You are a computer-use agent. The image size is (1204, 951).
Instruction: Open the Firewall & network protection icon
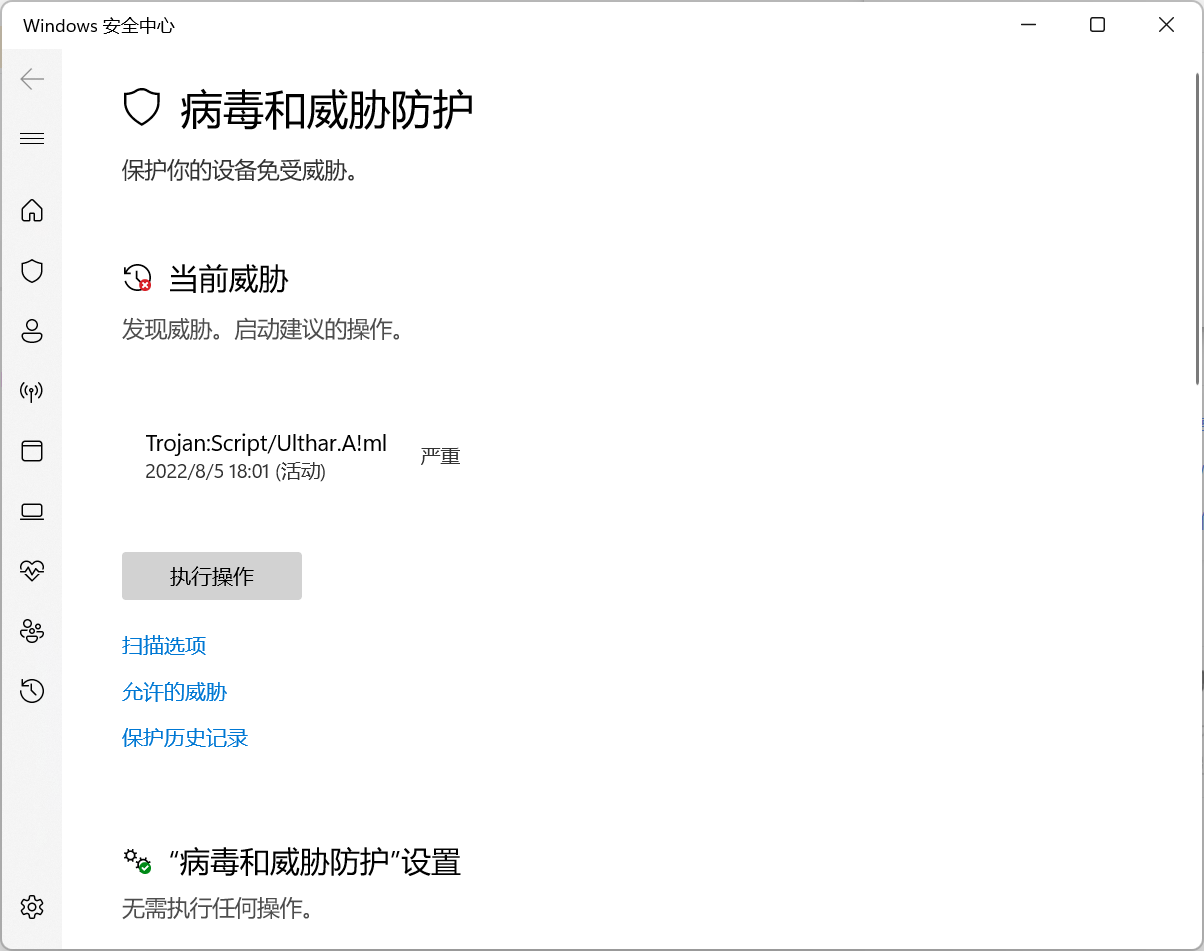tap(32, 391)
